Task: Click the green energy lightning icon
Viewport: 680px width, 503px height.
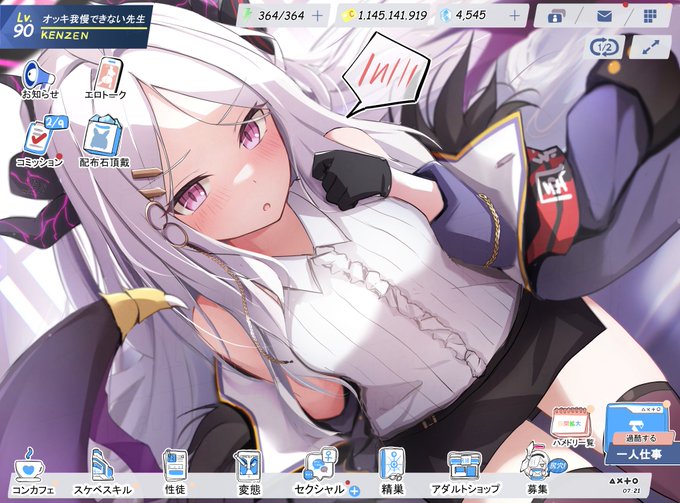Action: click(247, 16)
